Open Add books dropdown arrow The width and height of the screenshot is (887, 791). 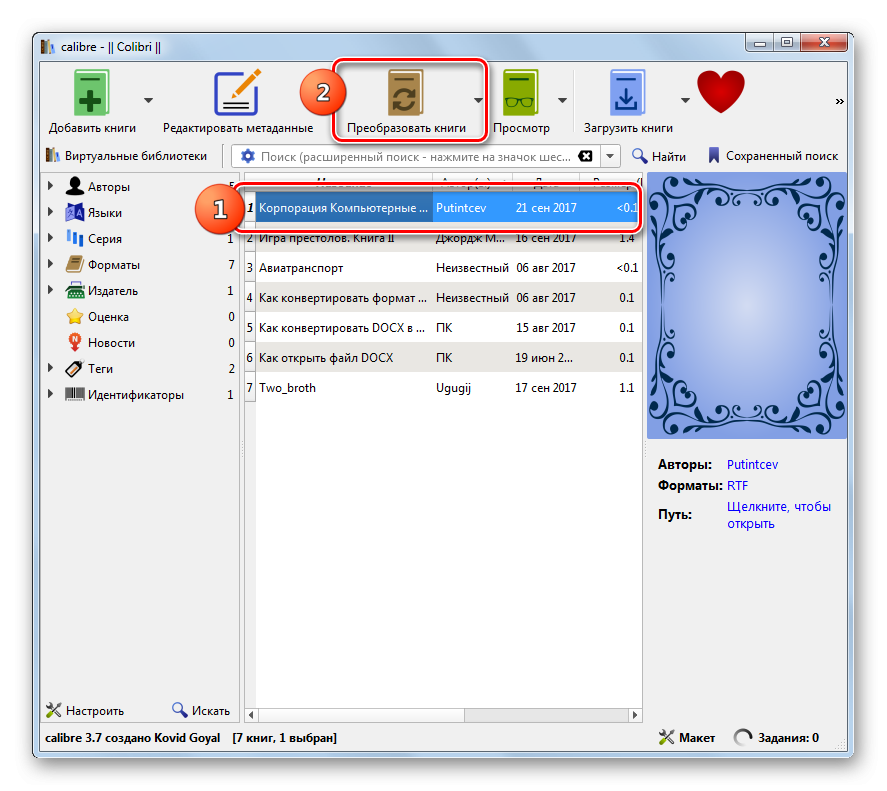(148, 101)
